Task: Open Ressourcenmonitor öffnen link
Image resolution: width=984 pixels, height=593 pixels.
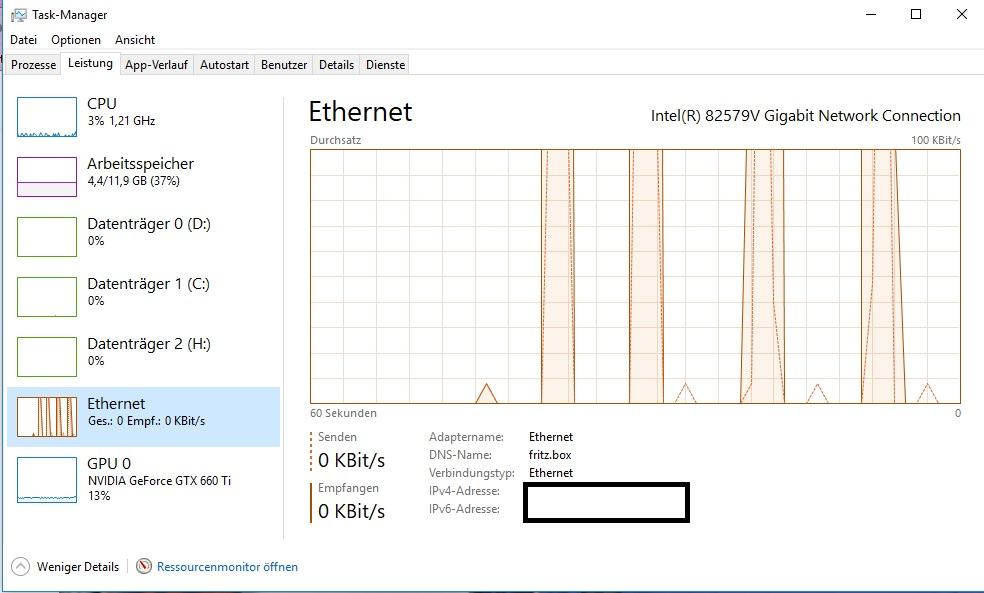Action: (x=227, y=567)
